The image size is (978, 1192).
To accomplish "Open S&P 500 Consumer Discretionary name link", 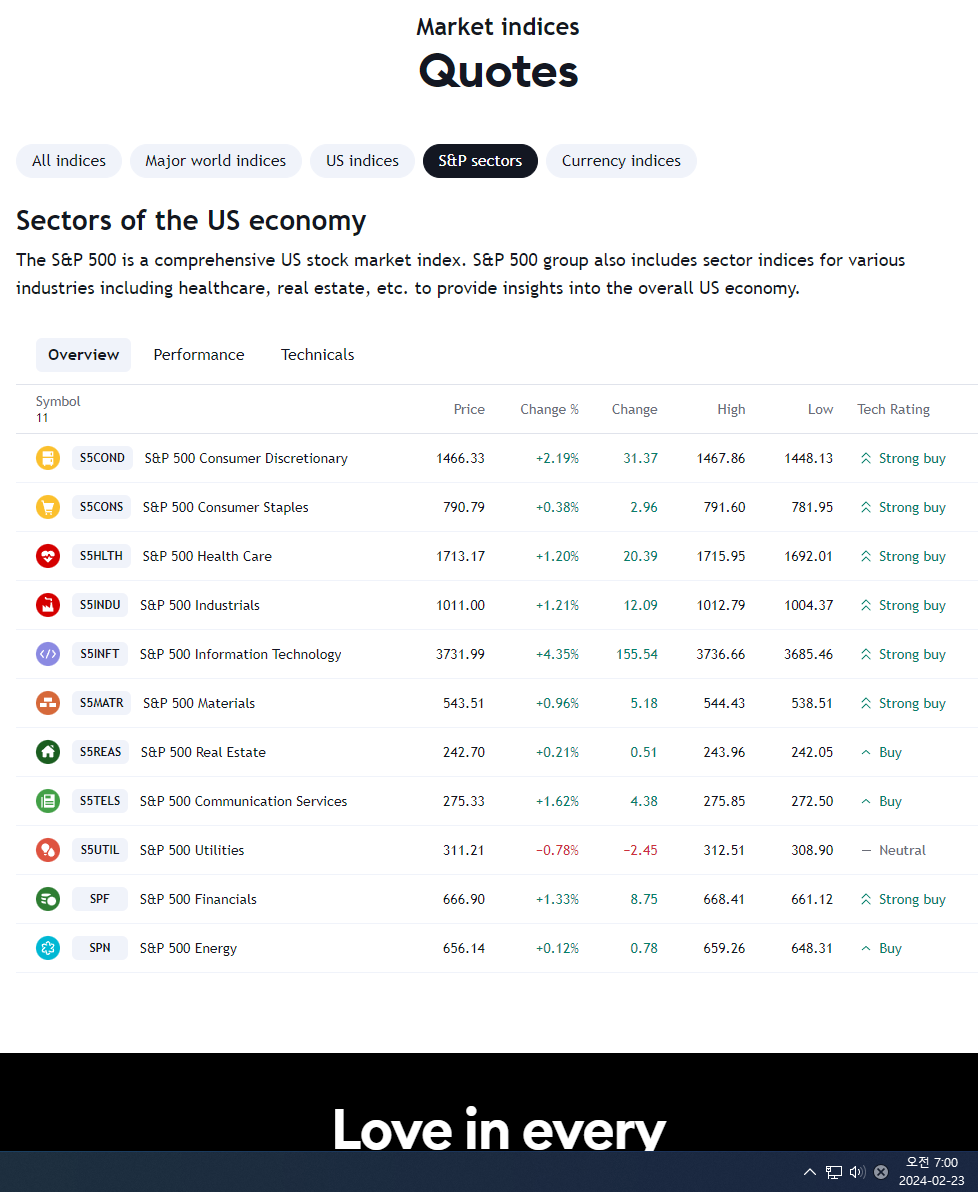I will tap(246, 458).
